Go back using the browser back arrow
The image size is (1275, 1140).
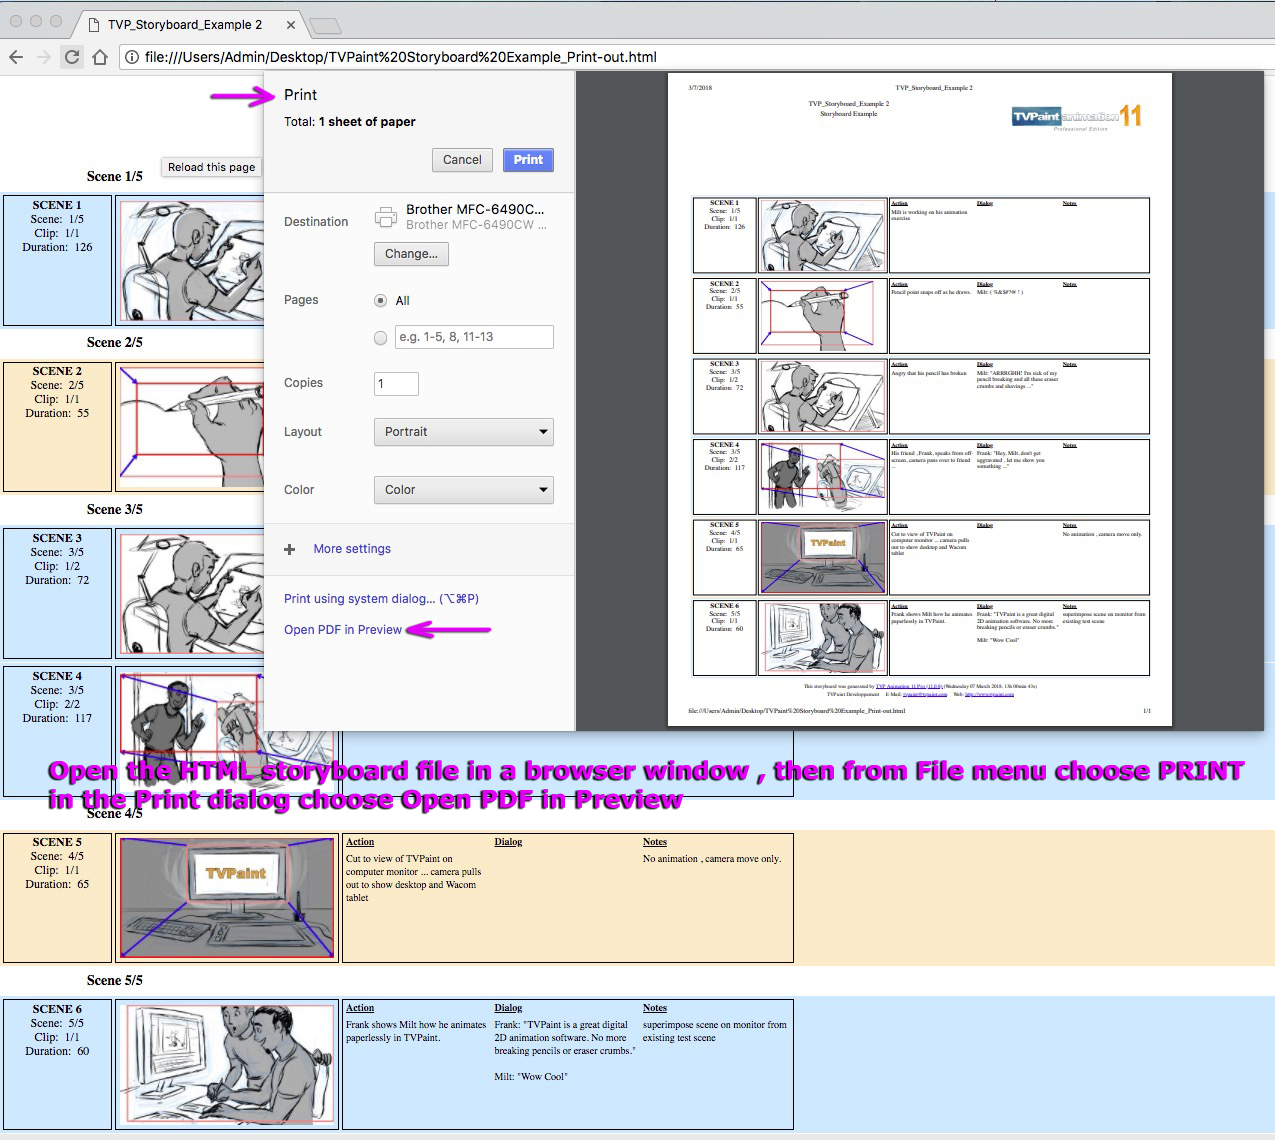click(16, 57)
